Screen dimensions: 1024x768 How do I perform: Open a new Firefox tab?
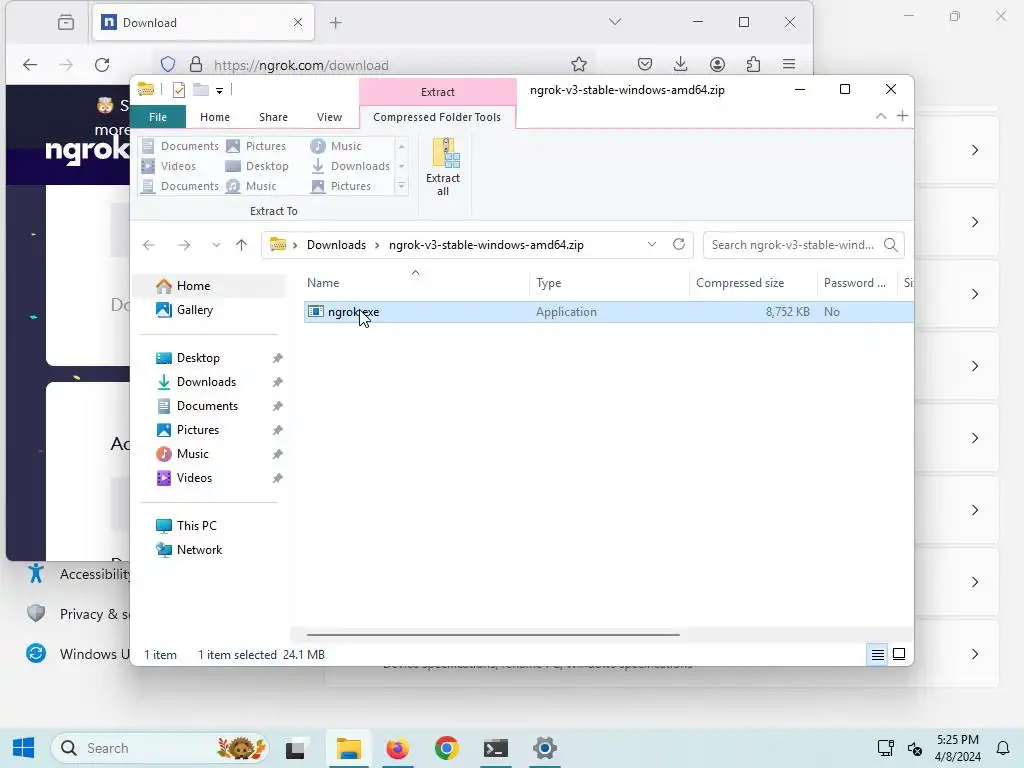tap(336, 23)
